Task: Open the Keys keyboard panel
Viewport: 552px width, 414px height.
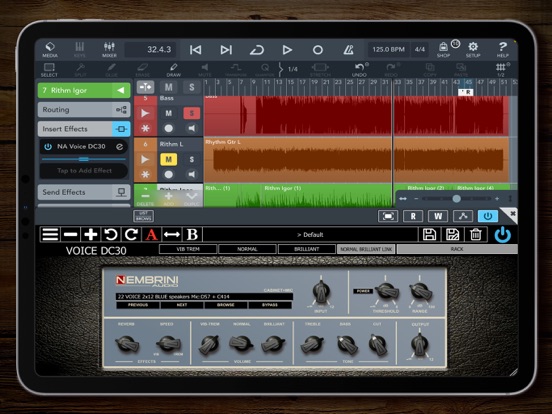Action: click(80, 50)
